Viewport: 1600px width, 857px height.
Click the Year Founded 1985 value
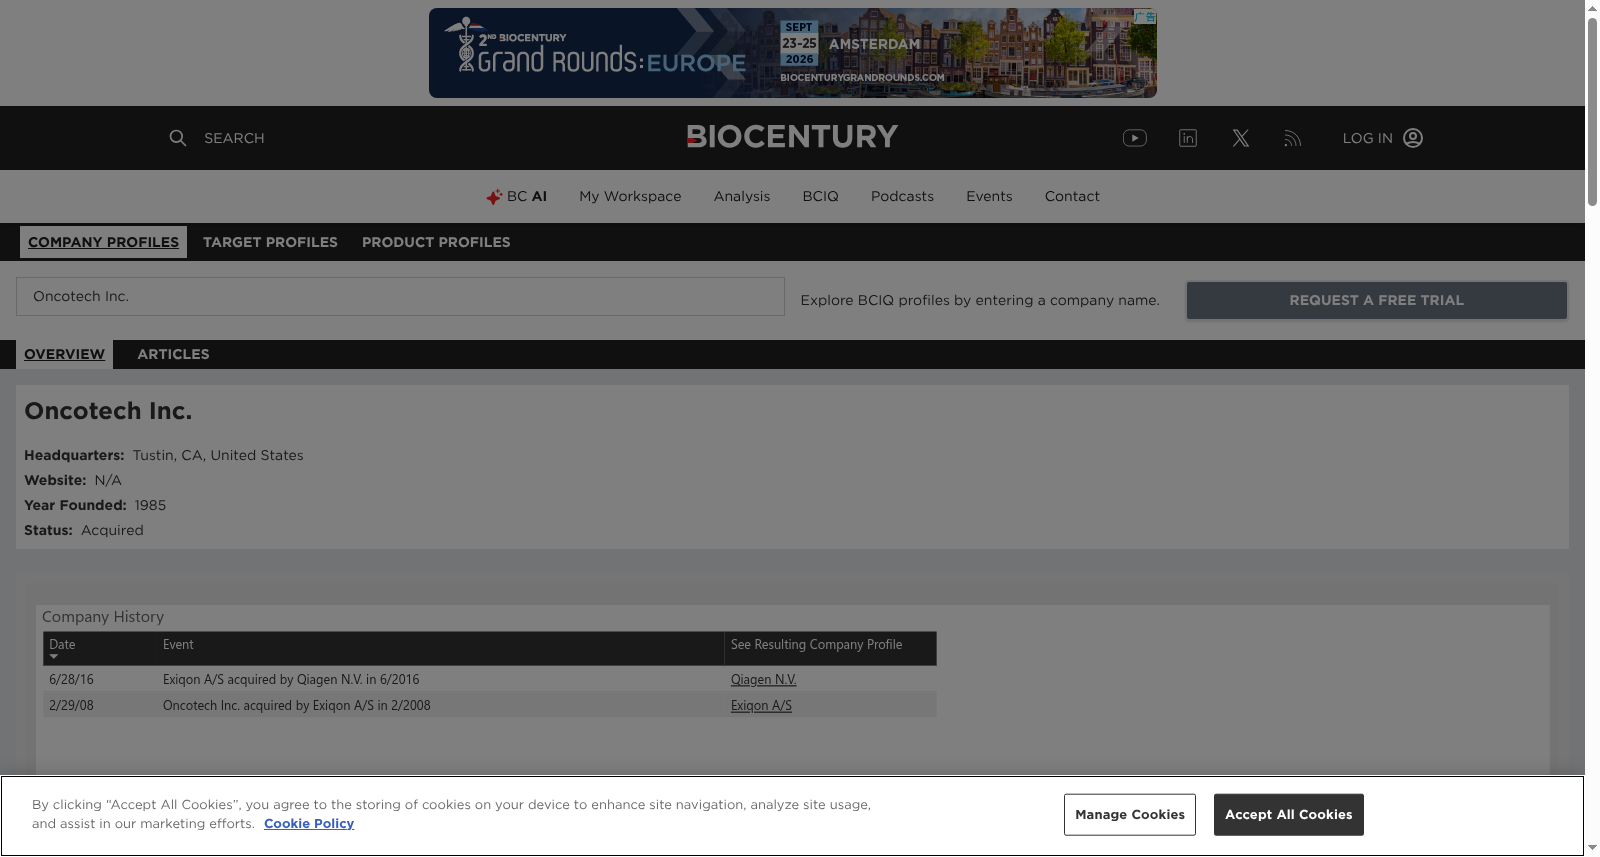[150, 505]
